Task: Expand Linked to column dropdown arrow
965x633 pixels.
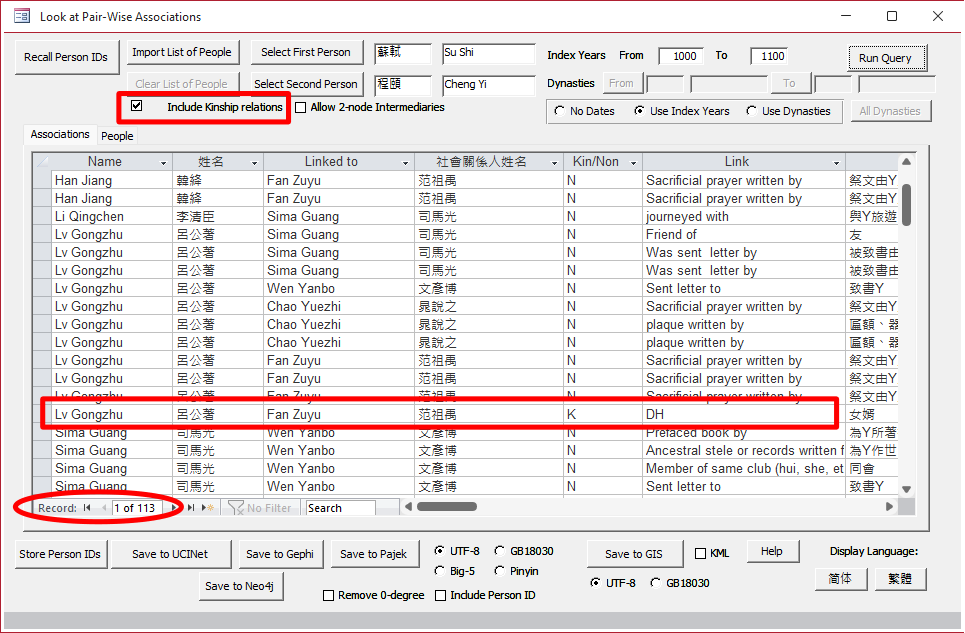Action: tap(405, 162)
